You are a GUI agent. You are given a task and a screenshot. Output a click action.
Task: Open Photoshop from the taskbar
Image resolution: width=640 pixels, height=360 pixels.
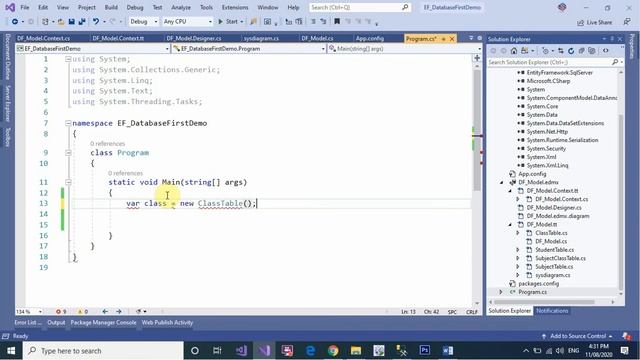(x=424, y=350)
